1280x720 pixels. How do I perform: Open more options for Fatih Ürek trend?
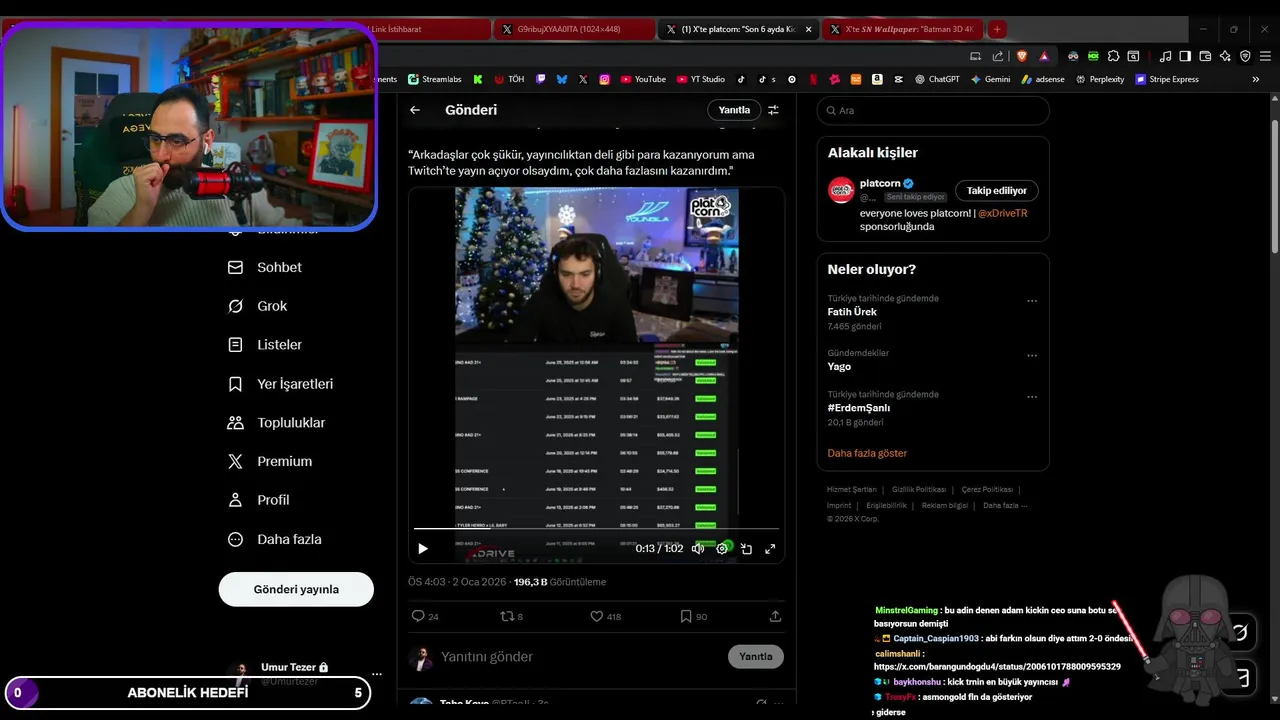1032,300
